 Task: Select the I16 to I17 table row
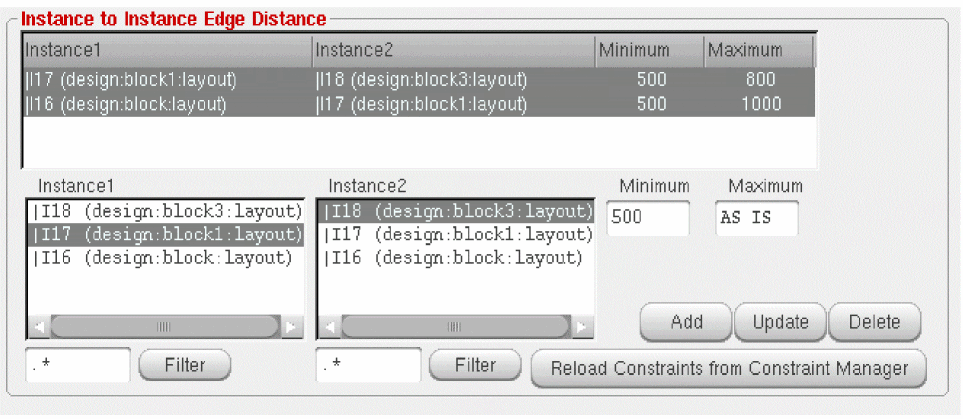tap(418, 104)
